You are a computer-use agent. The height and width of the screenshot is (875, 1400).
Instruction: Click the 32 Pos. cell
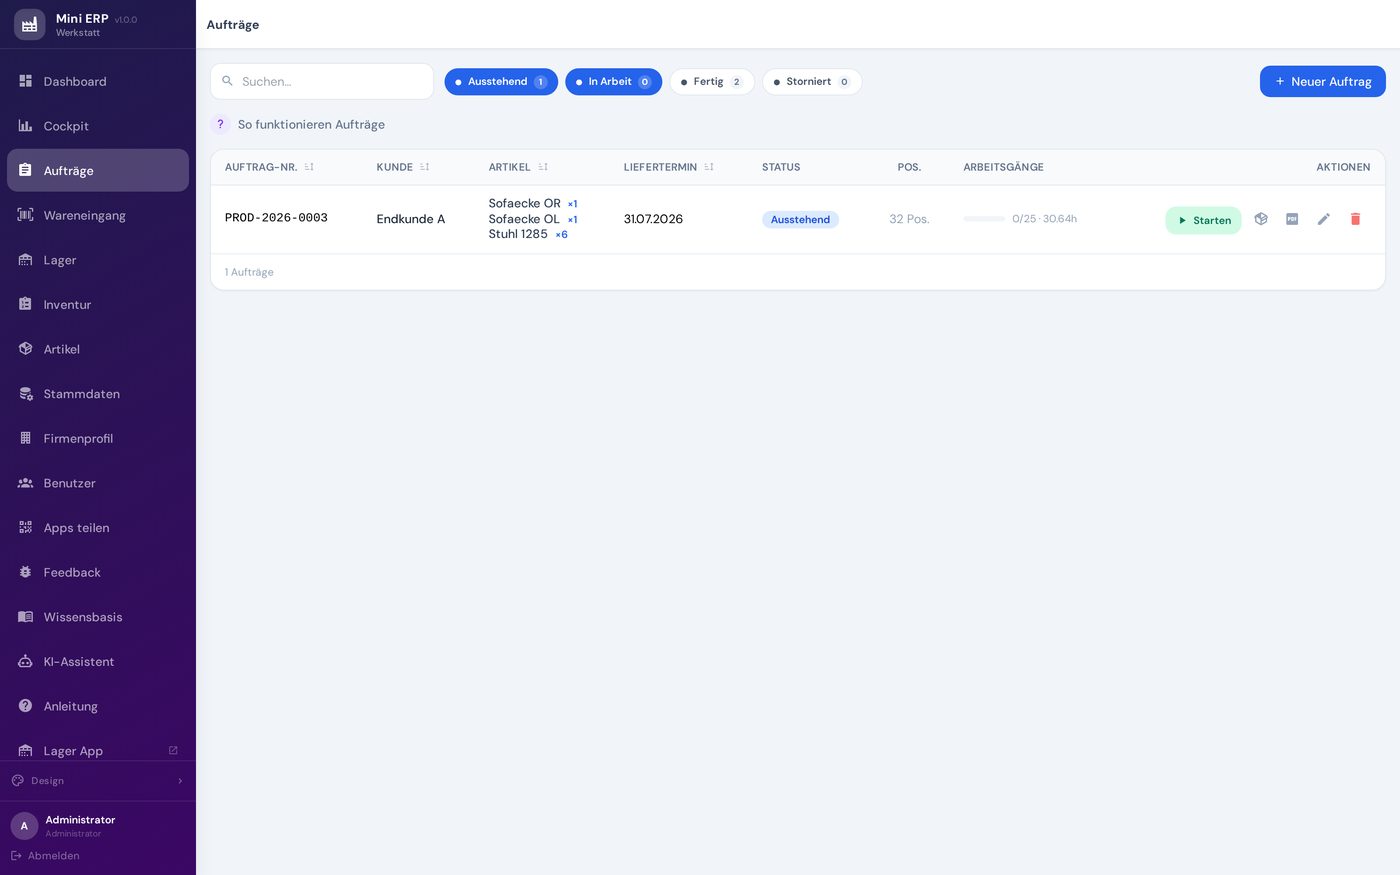click(x=909, y=219)
